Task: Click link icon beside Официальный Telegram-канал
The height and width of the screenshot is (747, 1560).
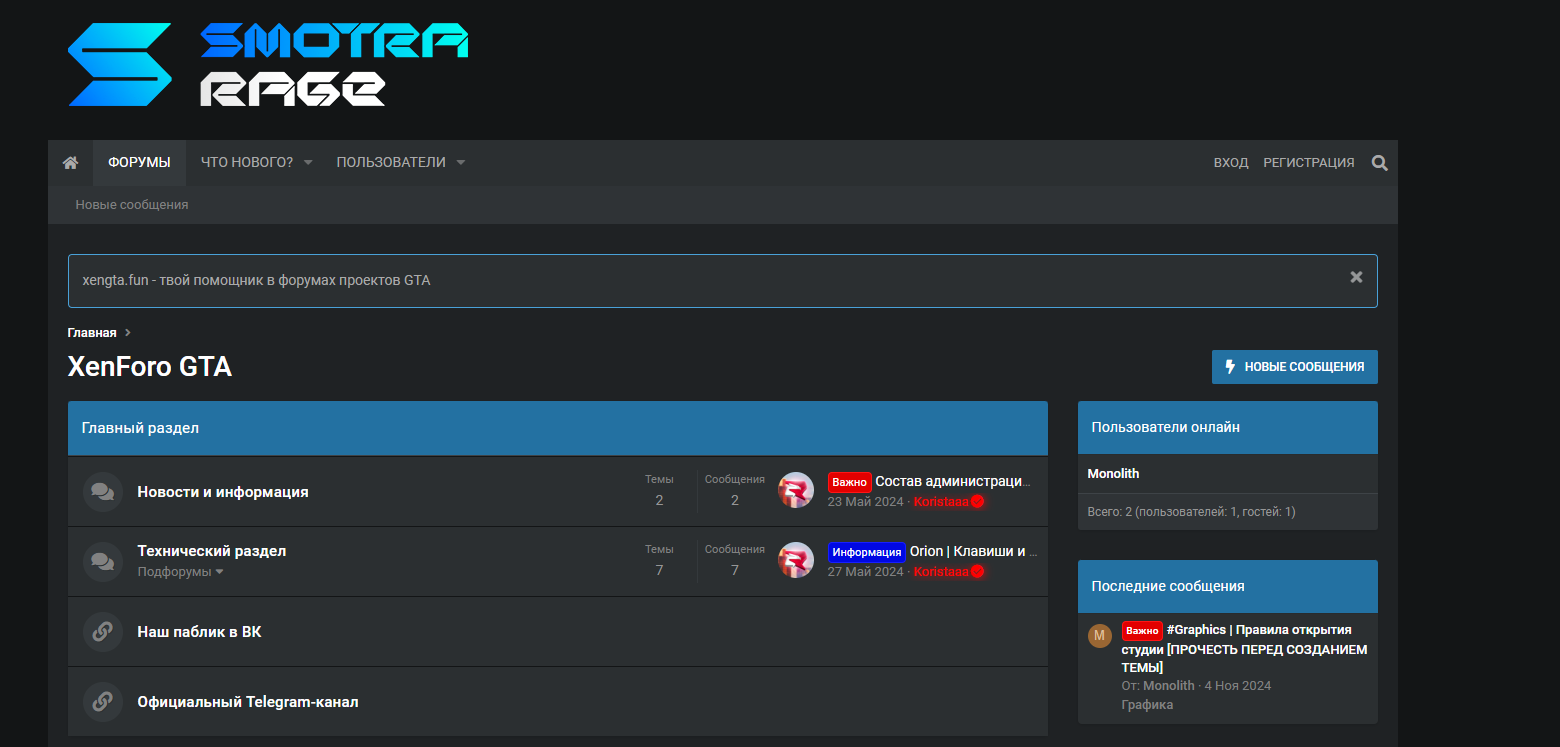Action: click(x=102, y=702)
